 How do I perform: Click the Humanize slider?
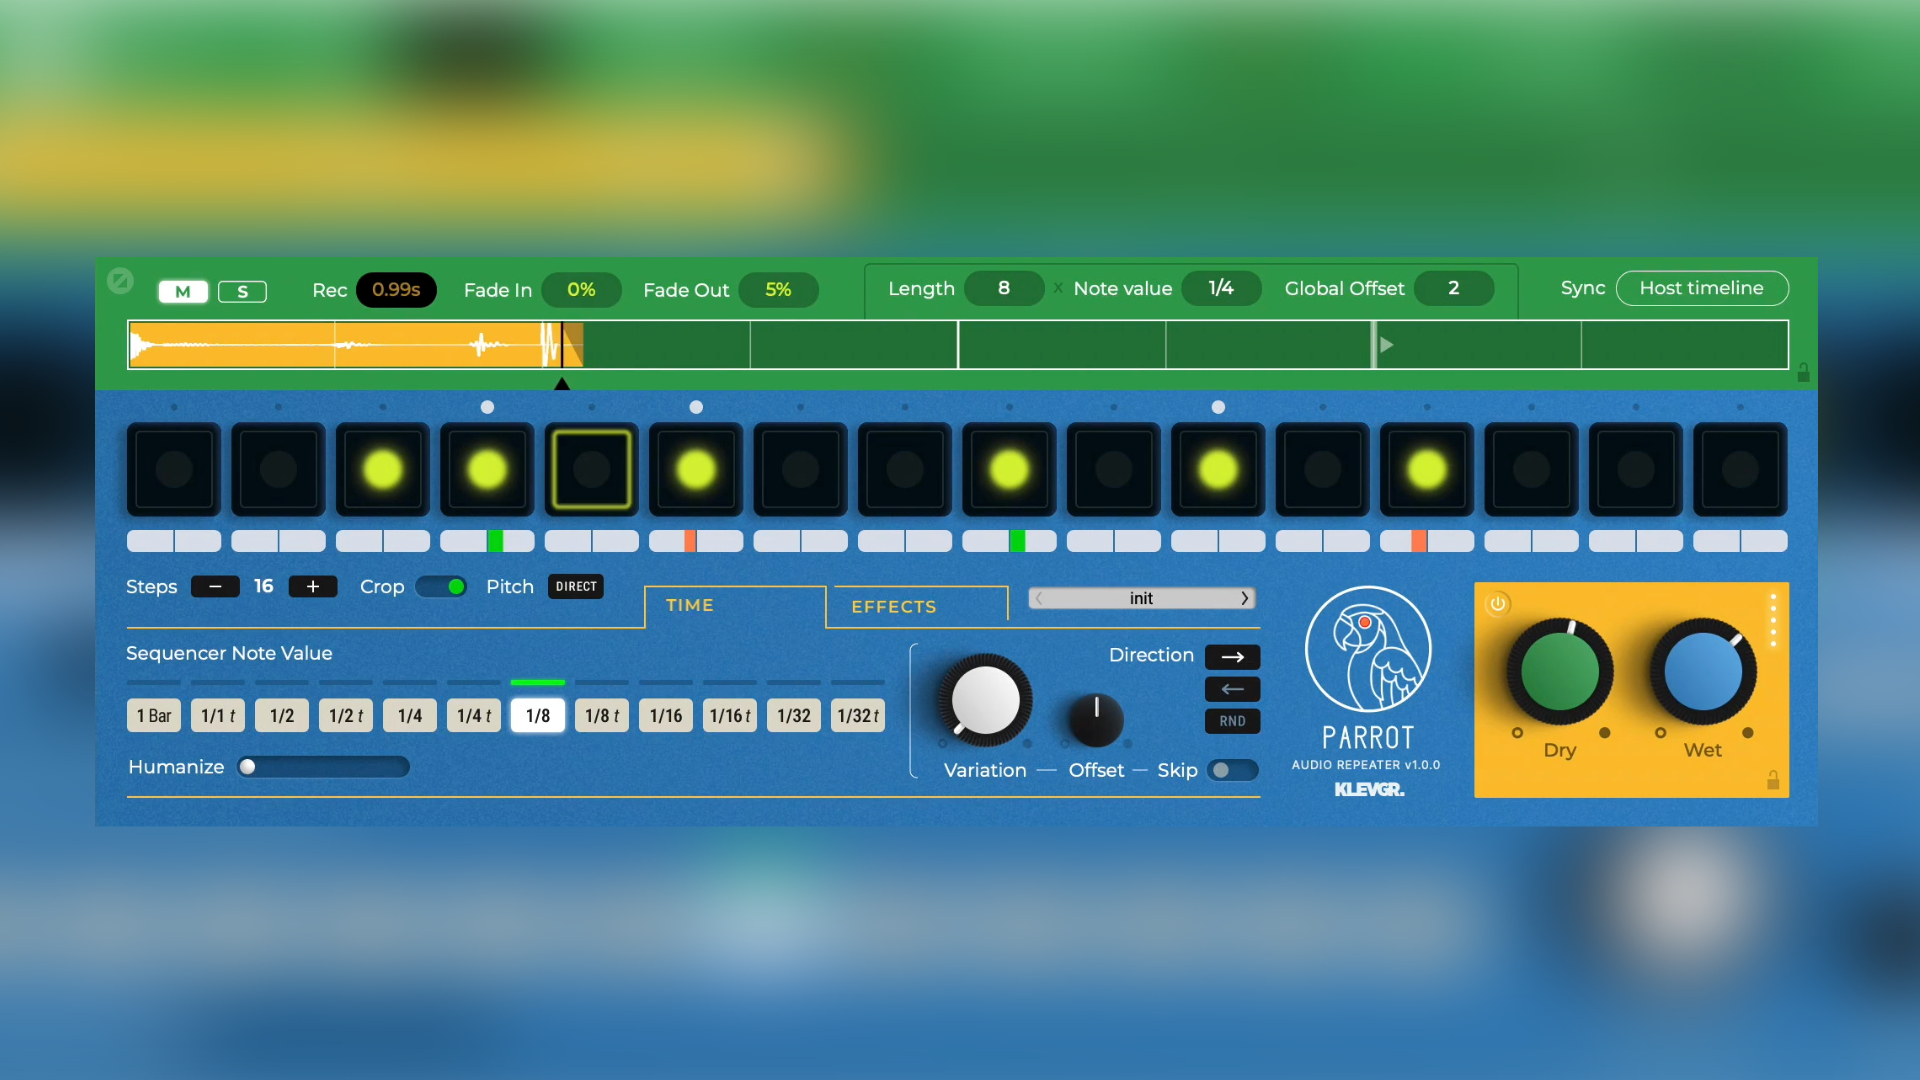point(323,767)
